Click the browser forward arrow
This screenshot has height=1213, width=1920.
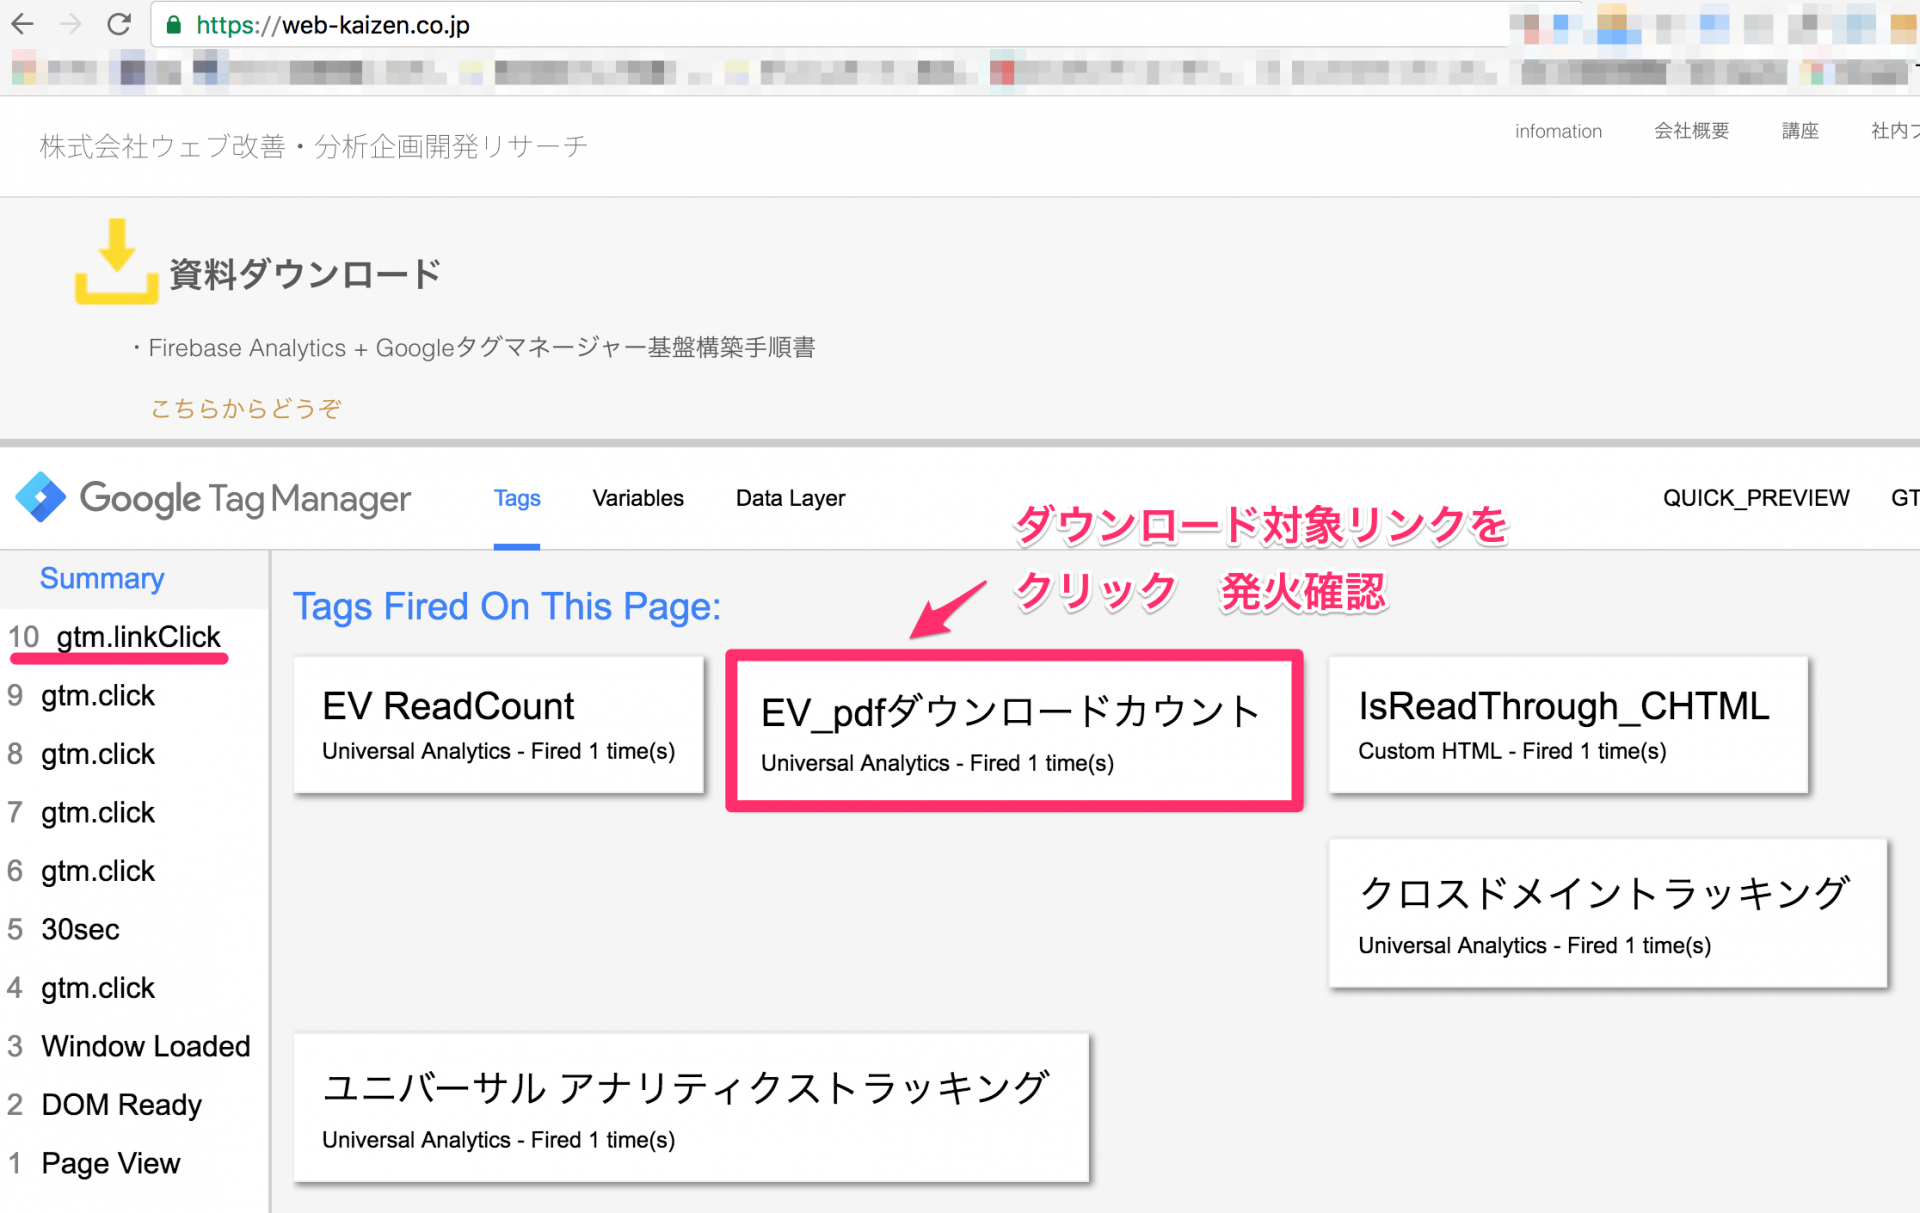(x=70, y=24)
